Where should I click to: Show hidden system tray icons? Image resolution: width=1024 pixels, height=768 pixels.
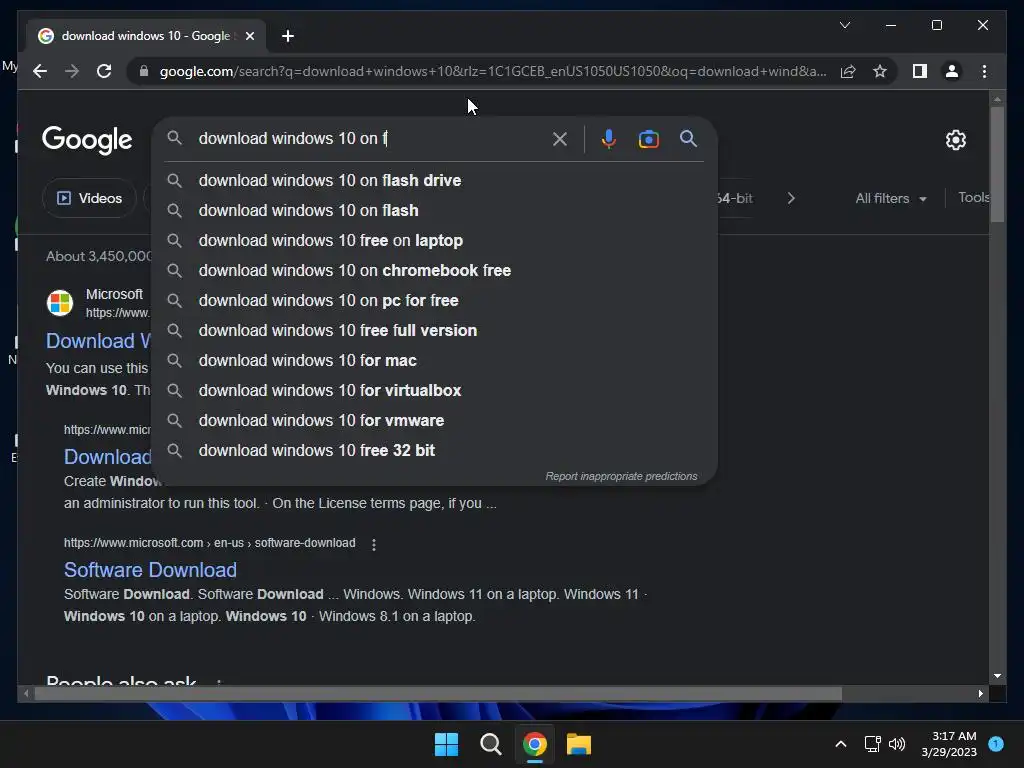pyautogui.click(x=840, y=744)
